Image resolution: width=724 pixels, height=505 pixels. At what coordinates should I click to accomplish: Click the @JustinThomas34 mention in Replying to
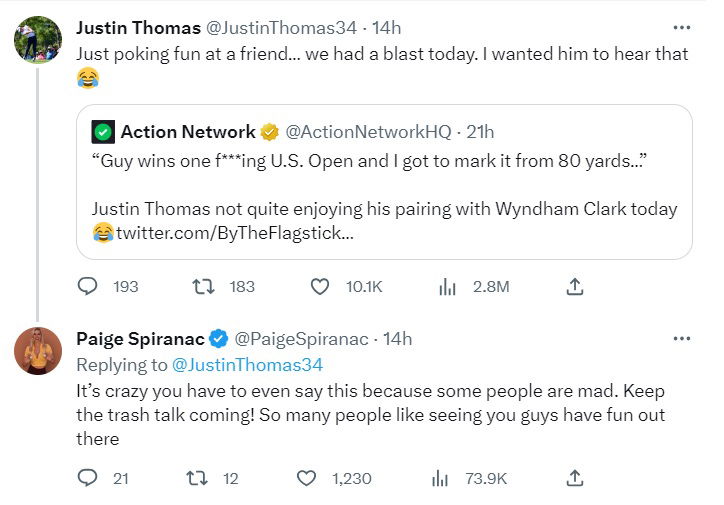(247, 364)
